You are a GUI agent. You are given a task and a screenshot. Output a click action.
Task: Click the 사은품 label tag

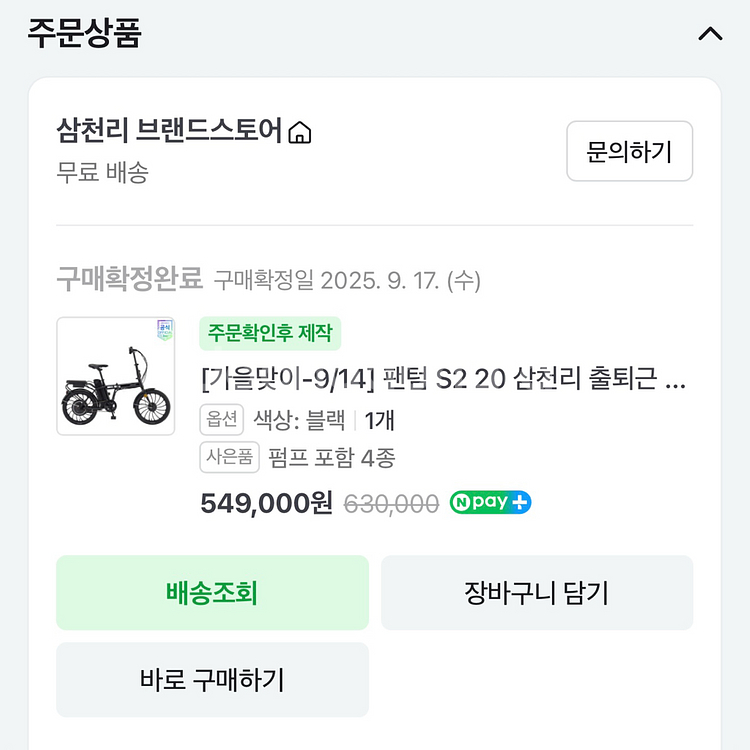[229, 458]
